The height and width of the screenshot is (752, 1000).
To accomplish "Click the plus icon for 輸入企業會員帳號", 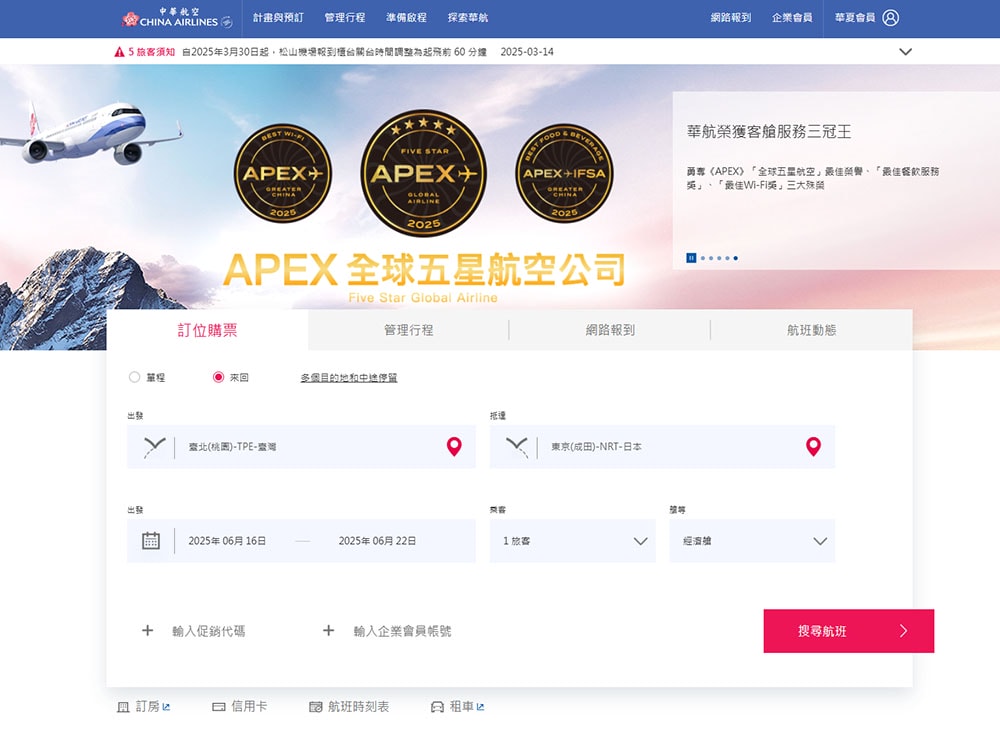I will [x=328, y=630].
